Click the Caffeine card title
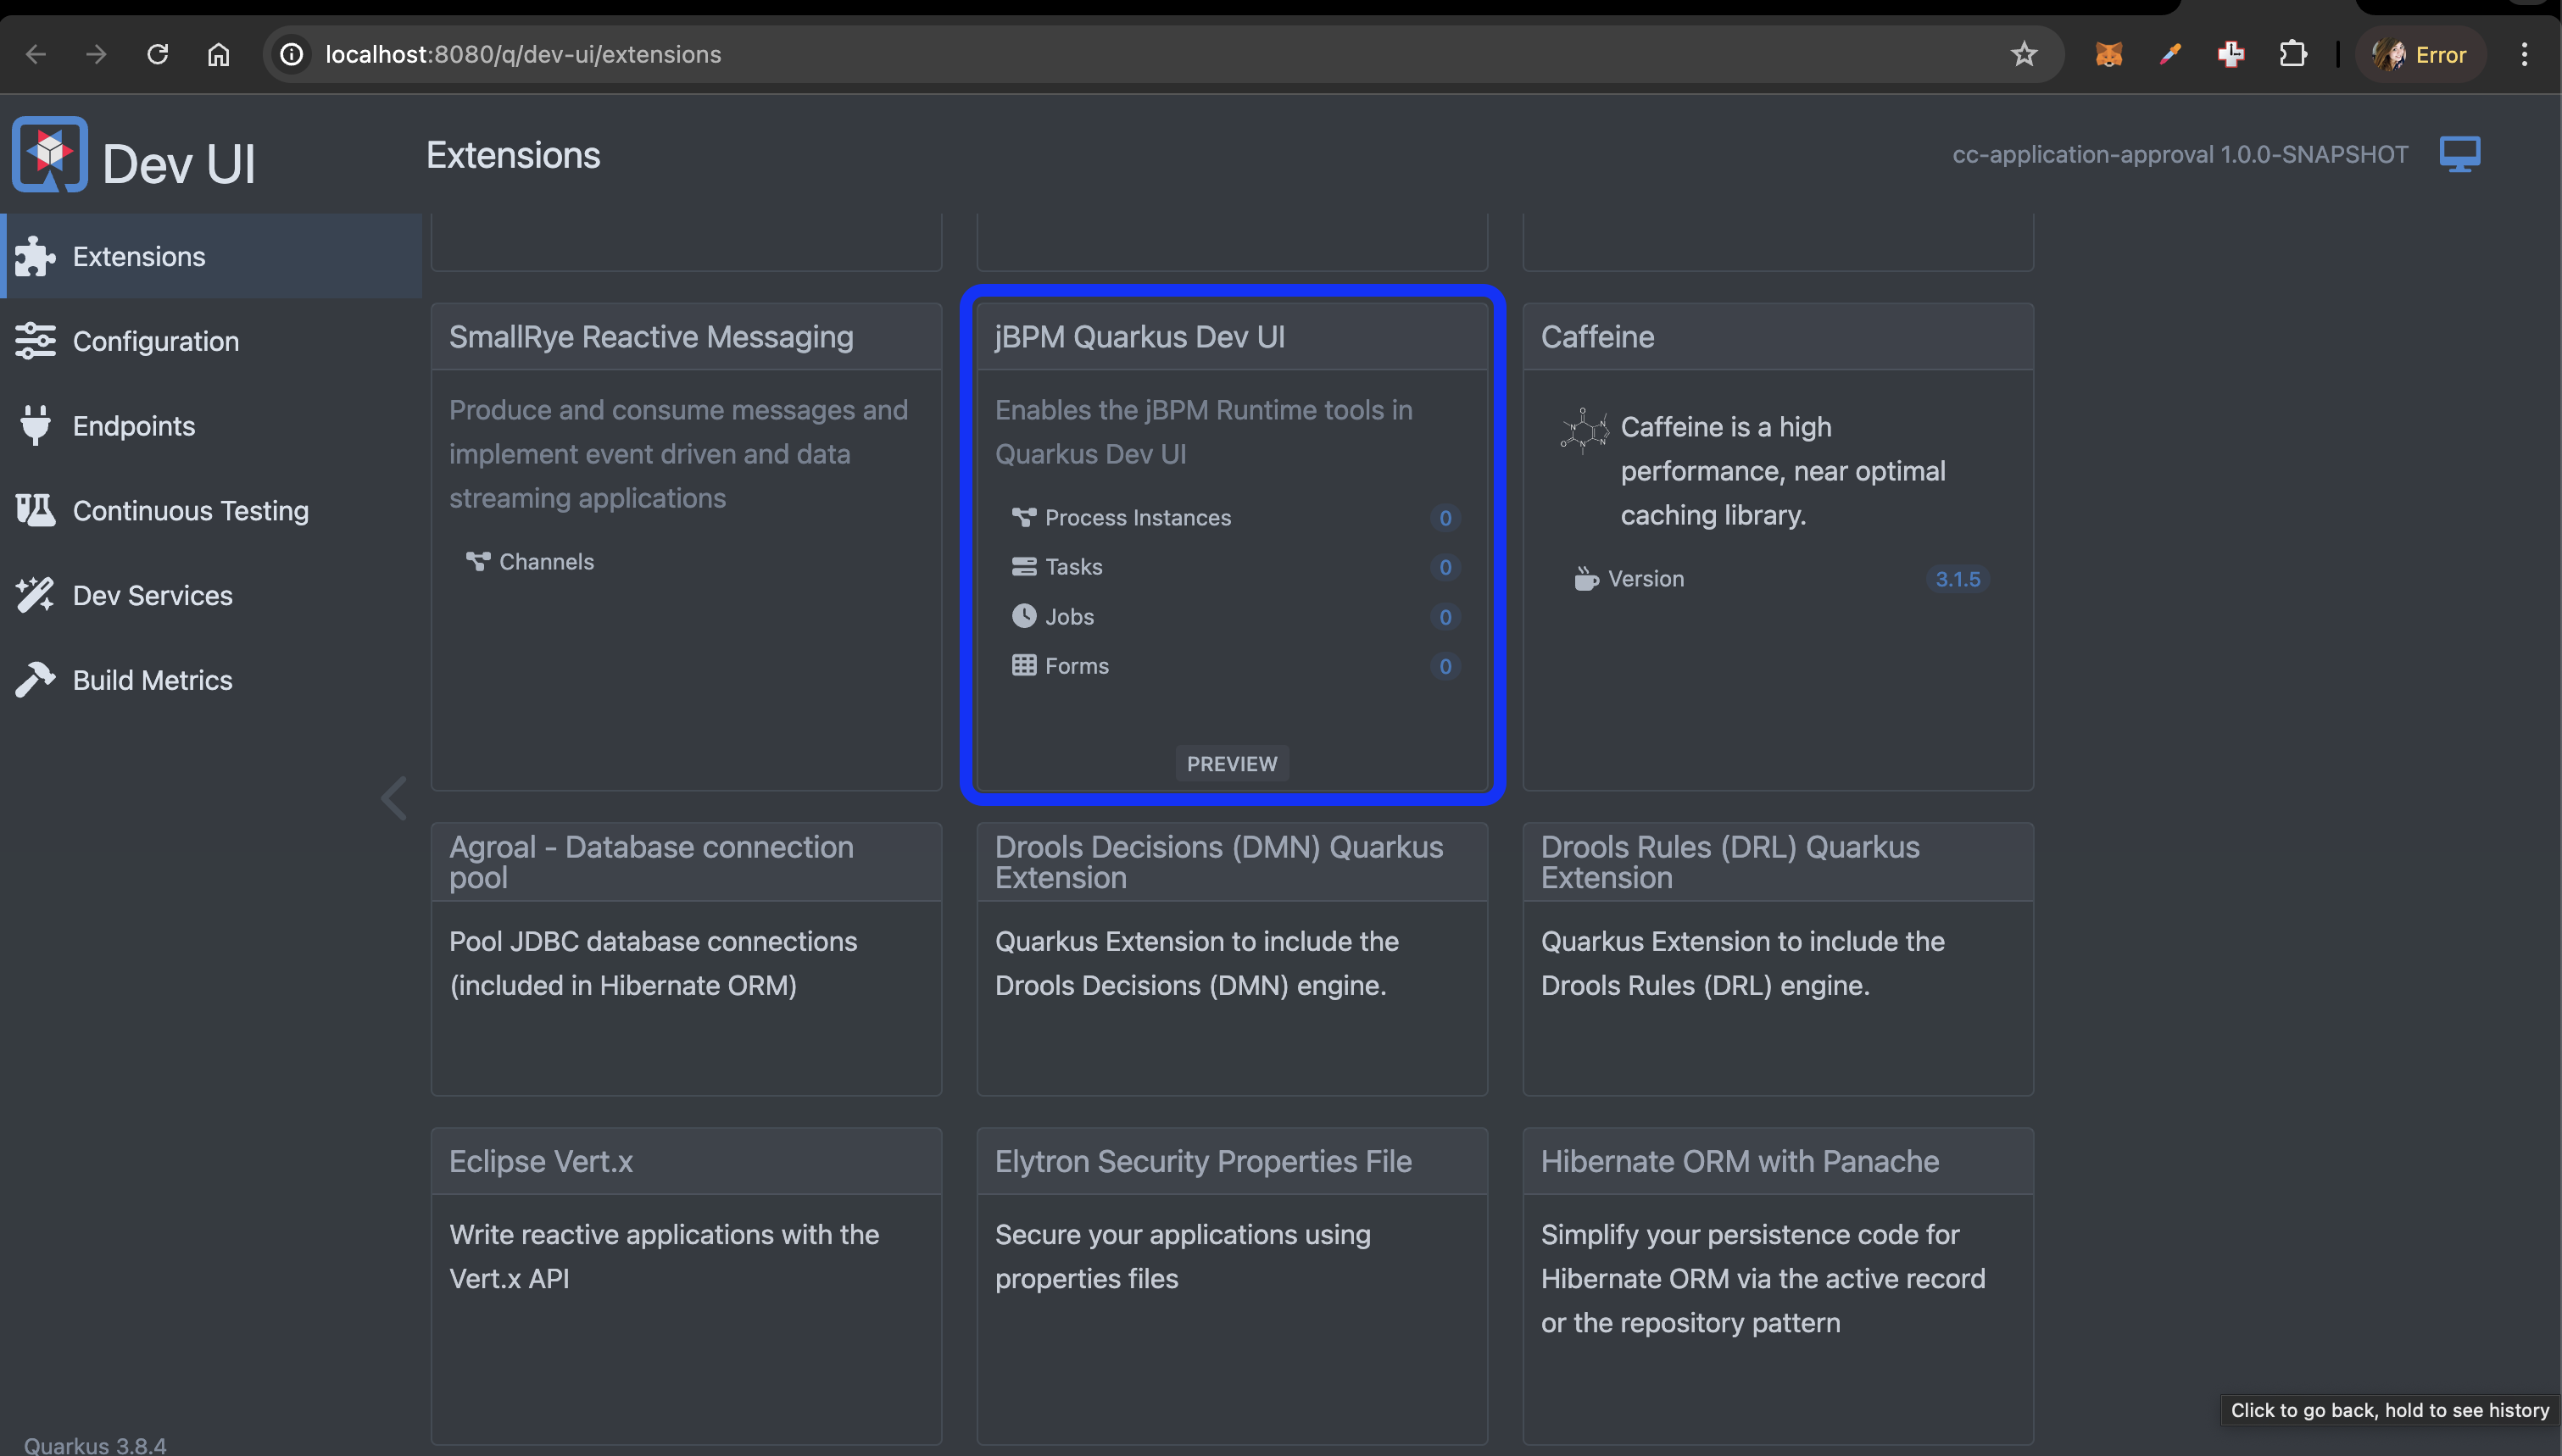 click(1597, 337)
